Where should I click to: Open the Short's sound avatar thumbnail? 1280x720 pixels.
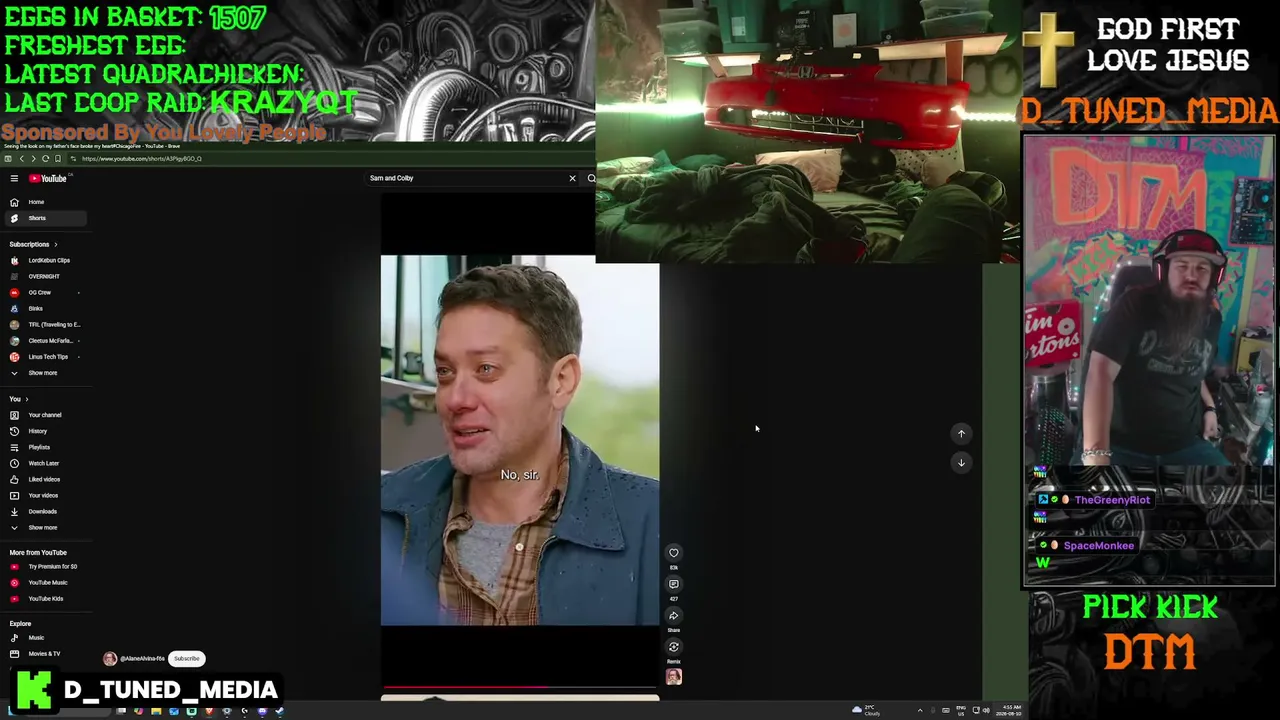pos(673,677)
